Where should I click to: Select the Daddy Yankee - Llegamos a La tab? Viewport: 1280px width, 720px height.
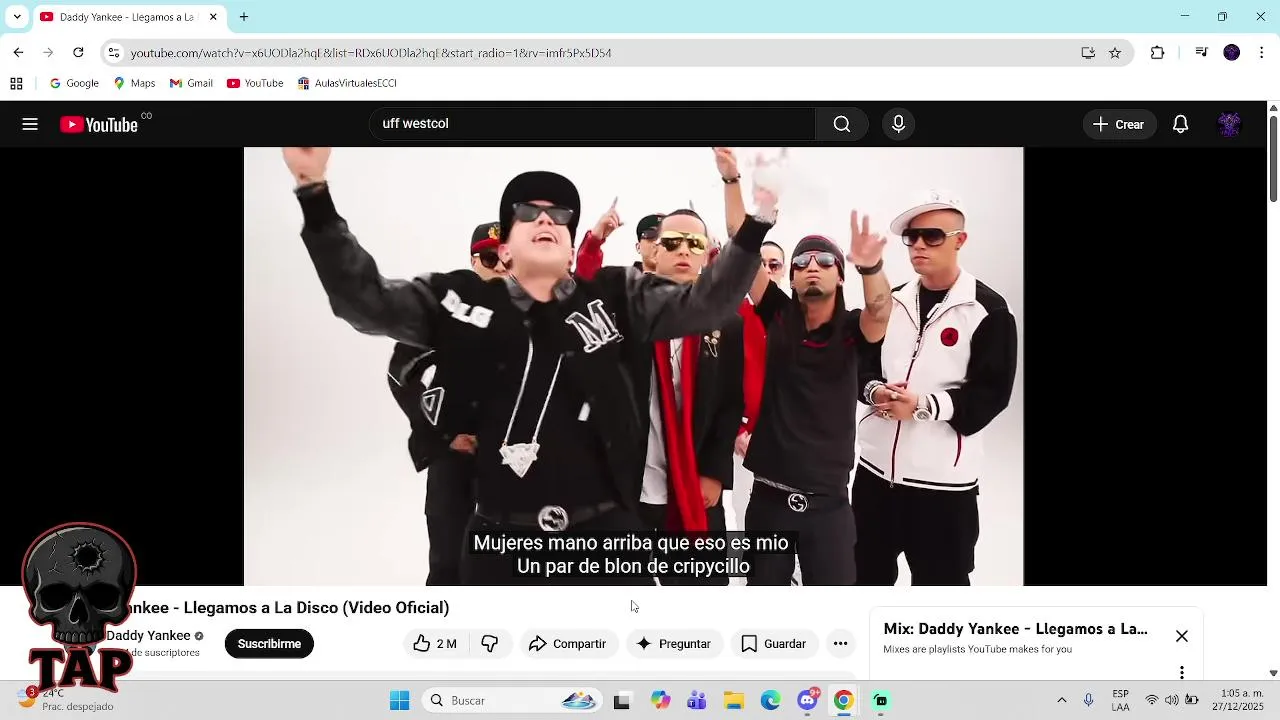tap(128, 17)
